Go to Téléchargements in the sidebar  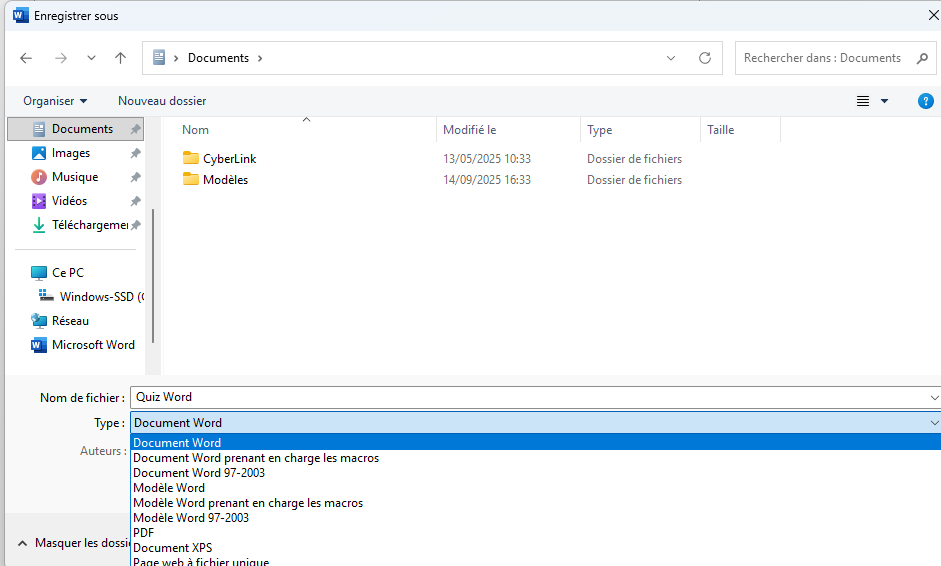coord(89,225)
